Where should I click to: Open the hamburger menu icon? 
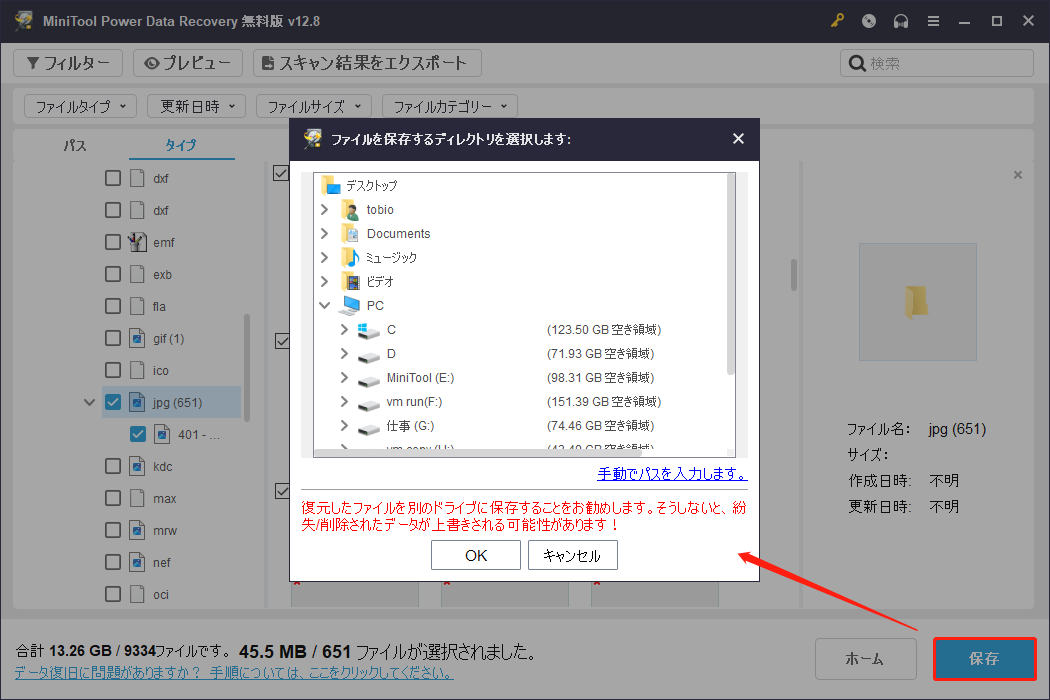(933, 20)
